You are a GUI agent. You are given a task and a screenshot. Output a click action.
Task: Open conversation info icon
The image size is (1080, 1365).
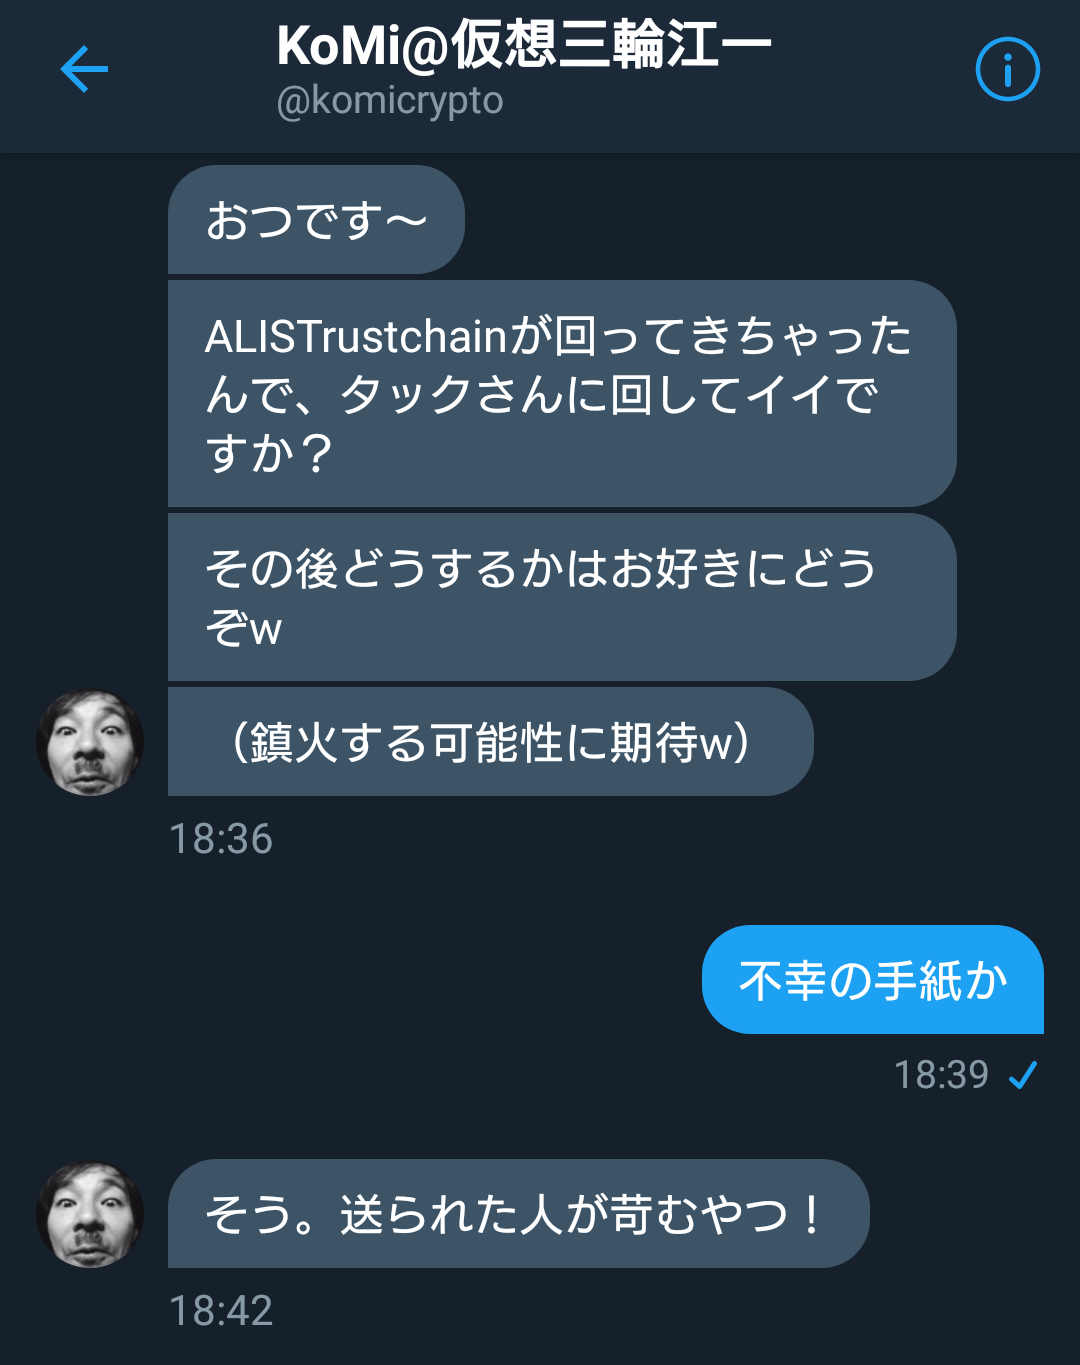(1007, 69)
